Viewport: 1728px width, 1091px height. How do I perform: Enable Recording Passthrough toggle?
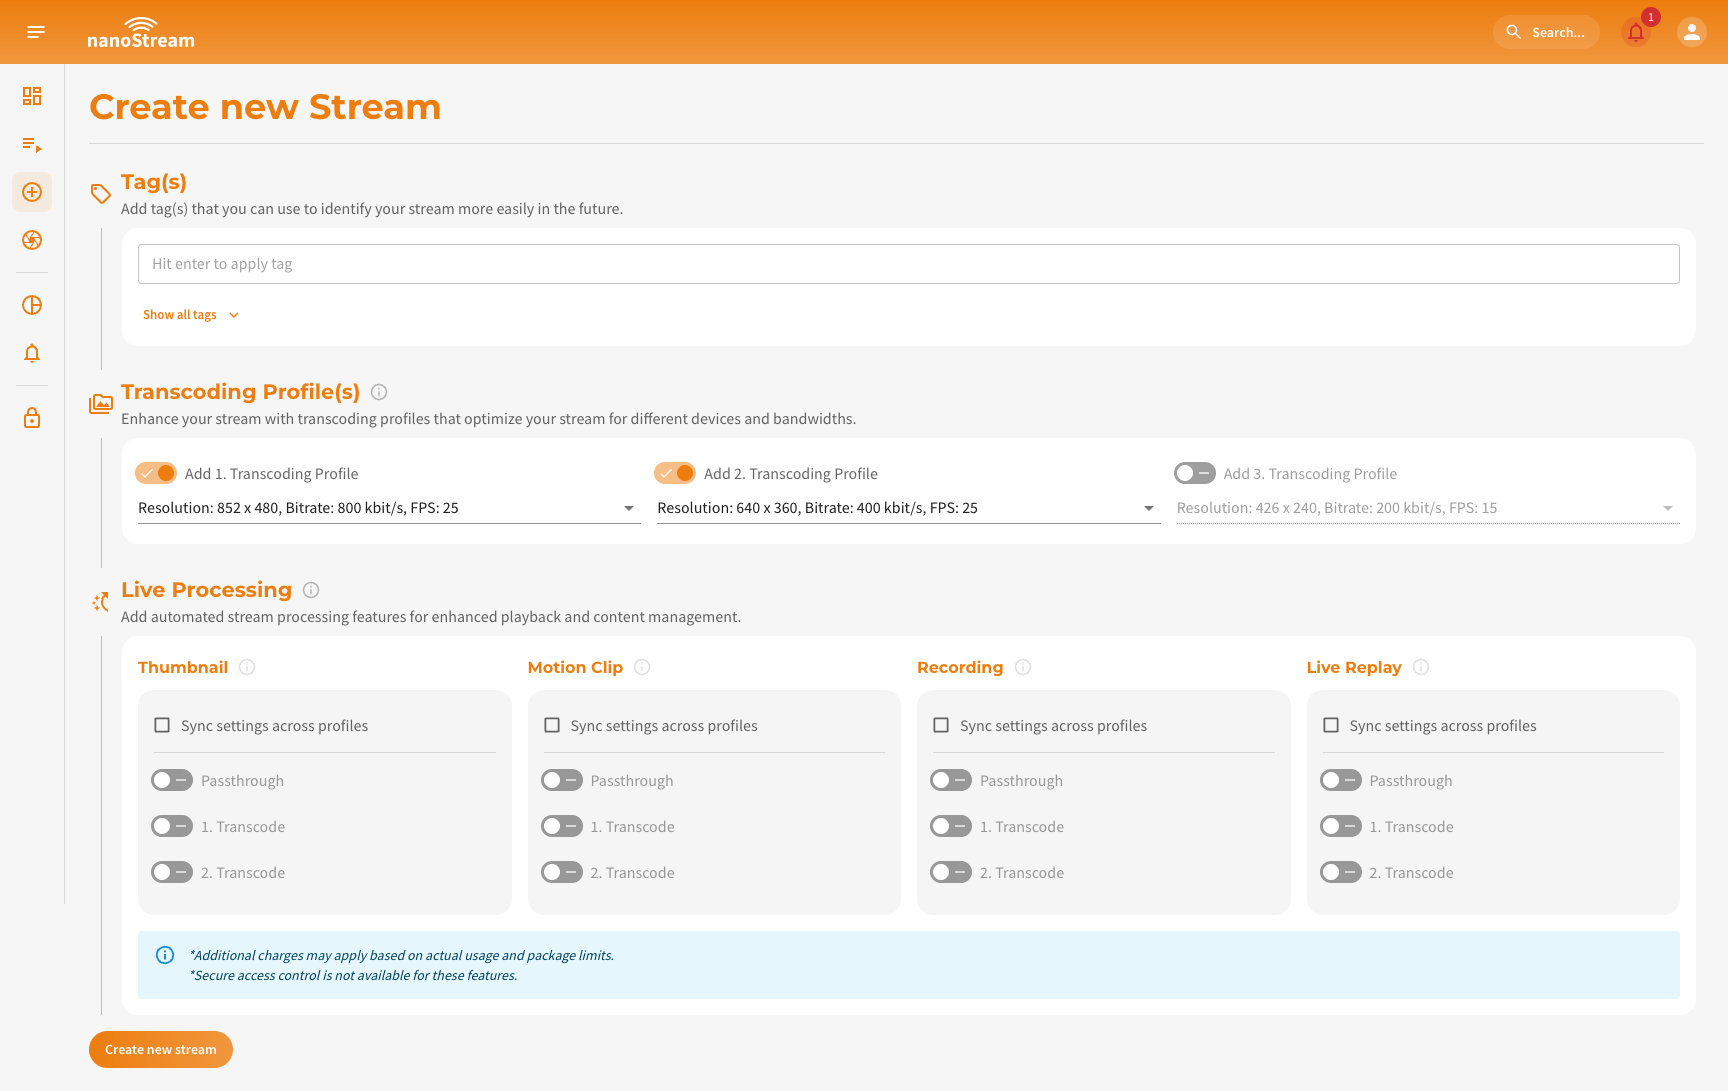pos(951,780)
